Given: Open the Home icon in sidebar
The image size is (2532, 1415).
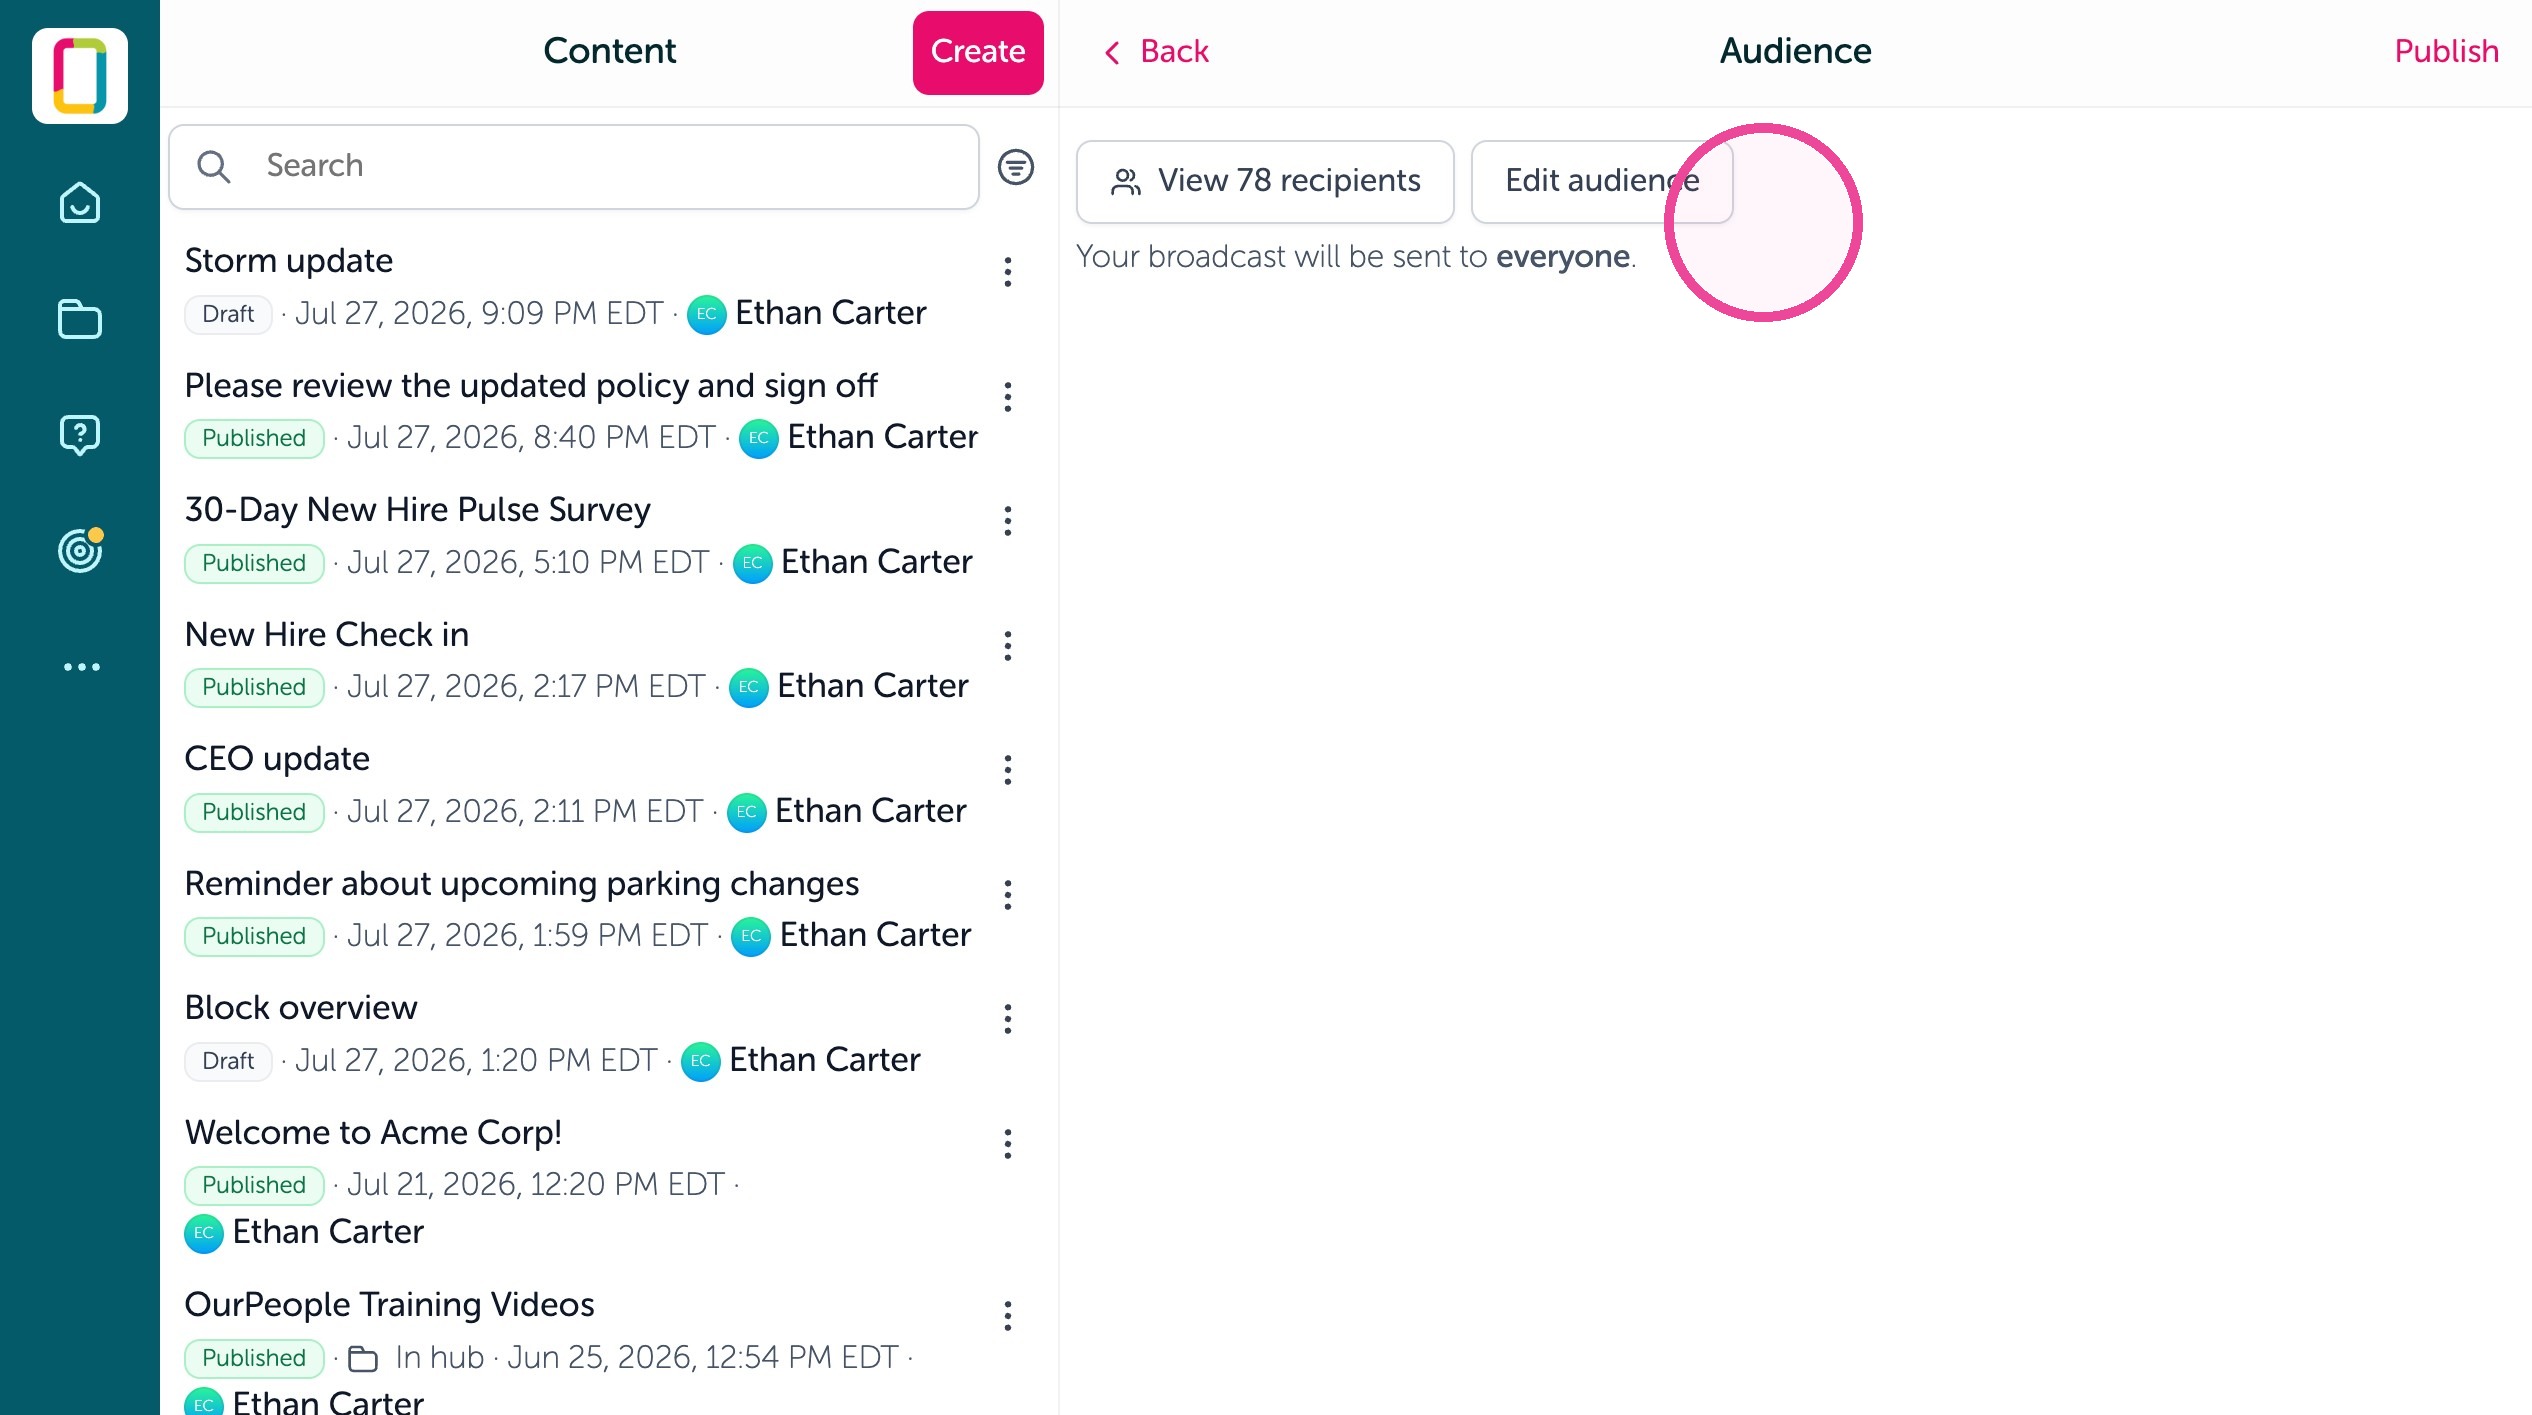Looking at the screenshot, I should click(x=80, y=203).
